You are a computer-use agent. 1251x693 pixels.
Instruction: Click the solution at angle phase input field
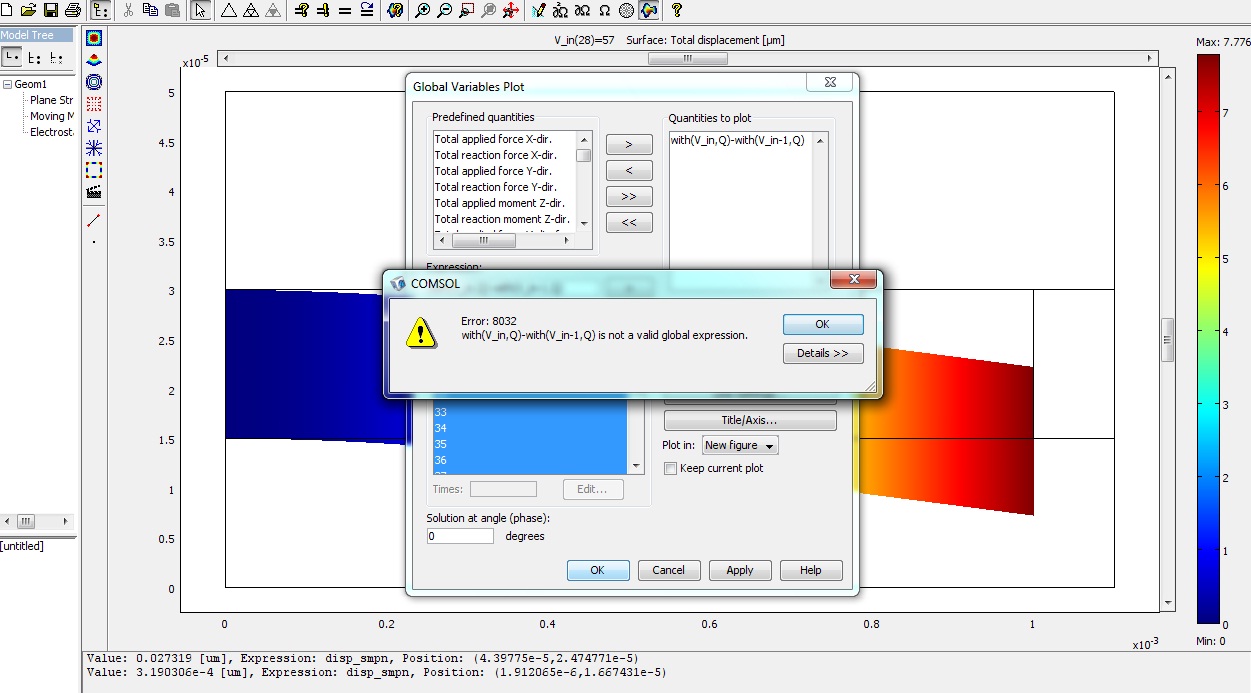click(x=460, y=536)
